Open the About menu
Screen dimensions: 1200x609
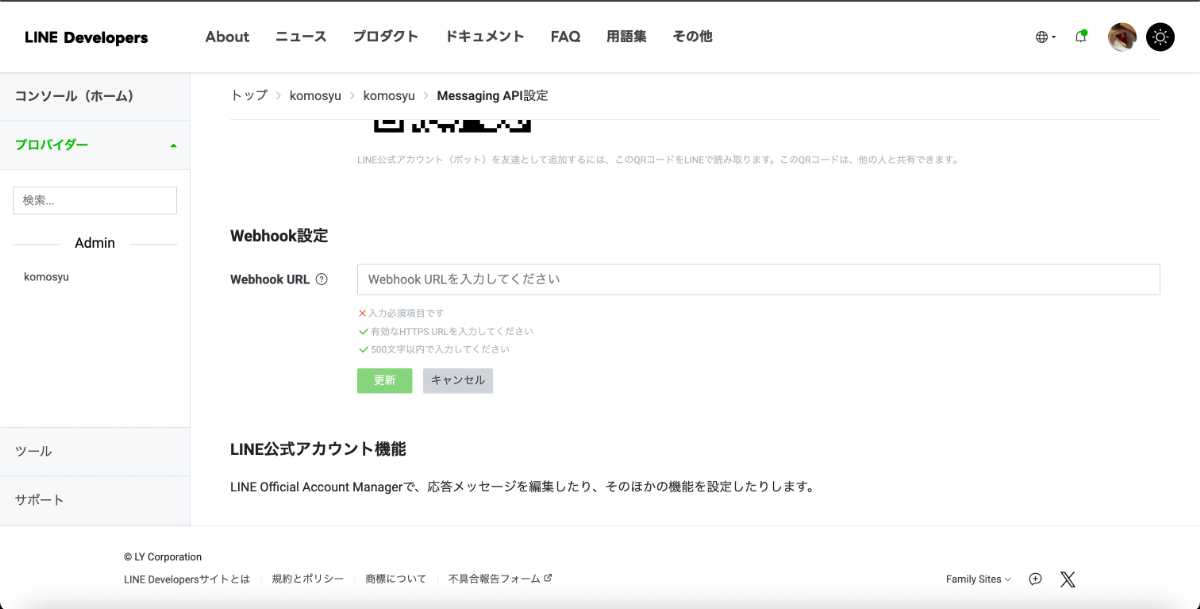(227, 37)
